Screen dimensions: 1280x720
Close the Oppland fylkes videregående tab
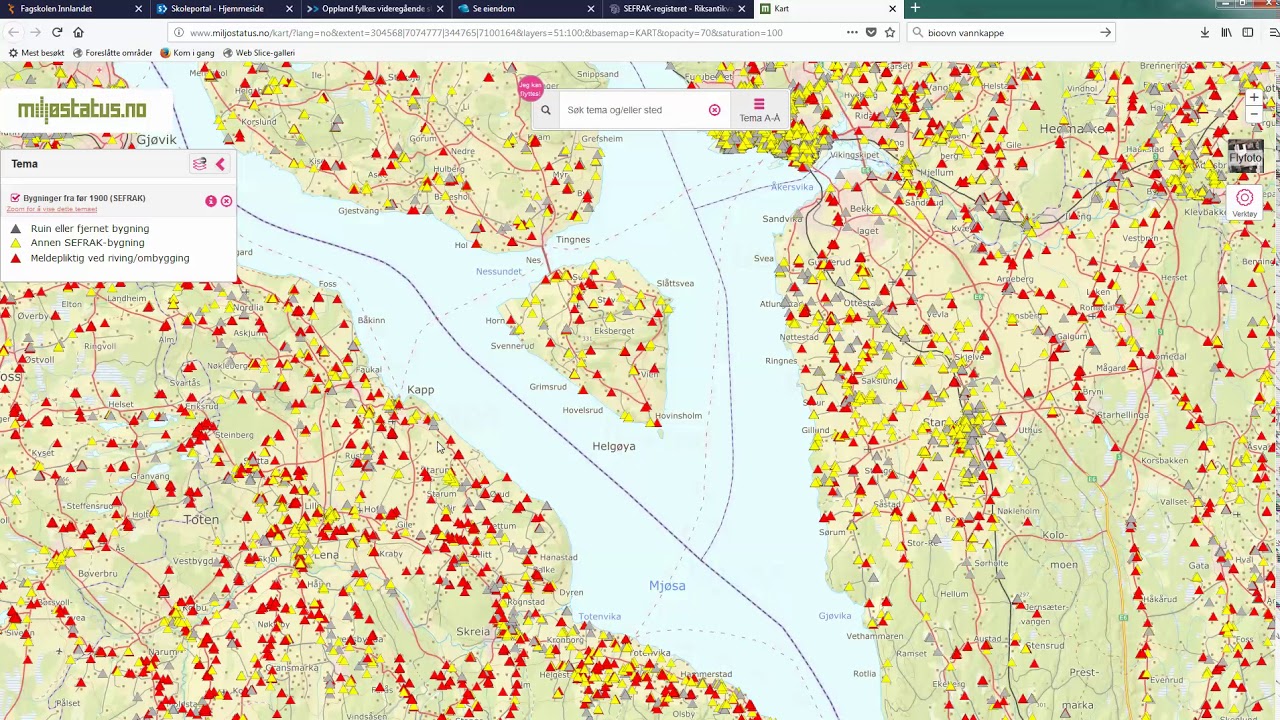(440, 9)
